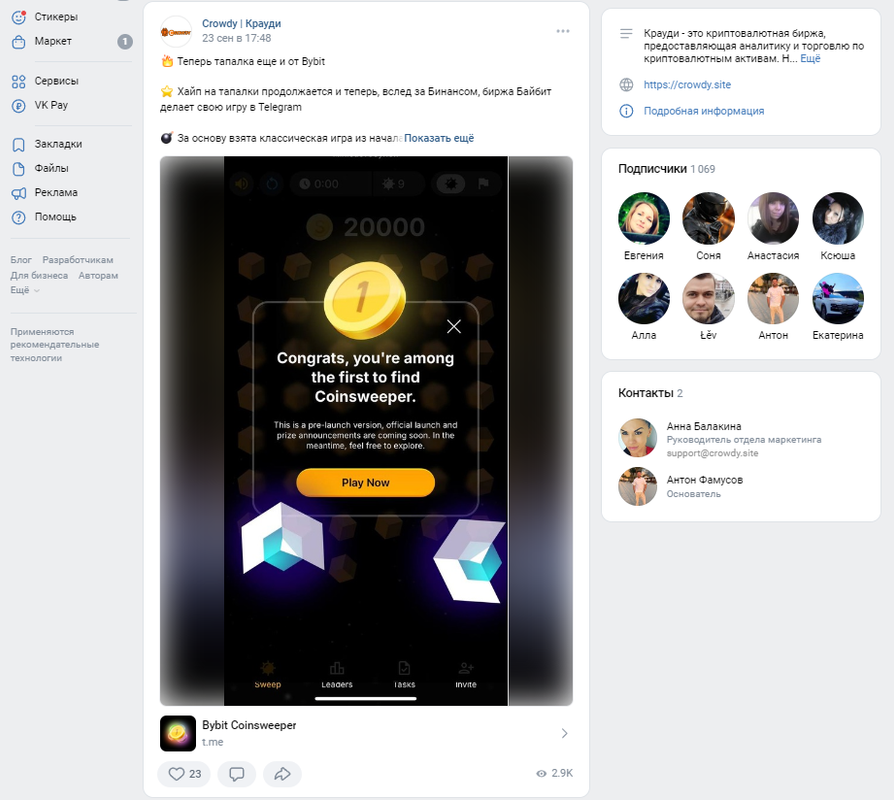Open Маркет in the left menu
The height and width of the screenshot is (800, 894).
53,41
